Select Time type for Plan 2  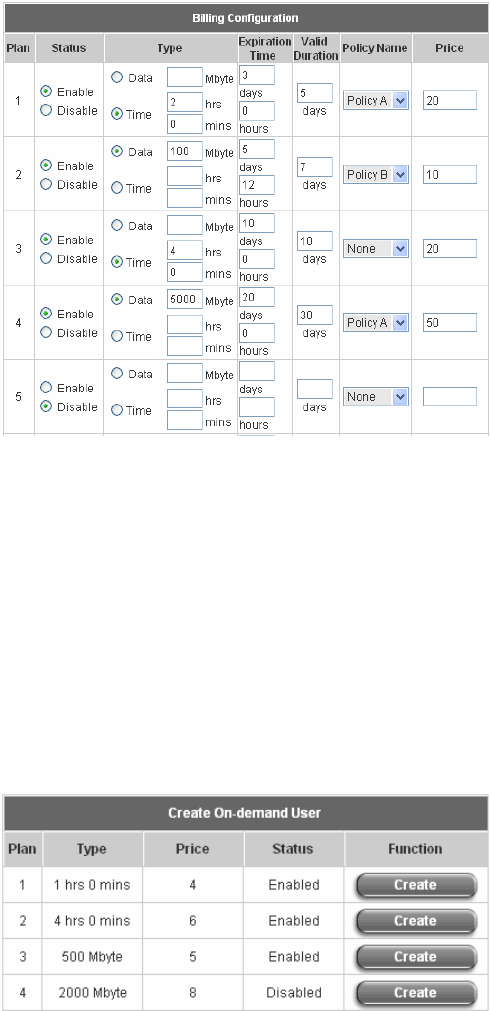(x=117, y=188)
